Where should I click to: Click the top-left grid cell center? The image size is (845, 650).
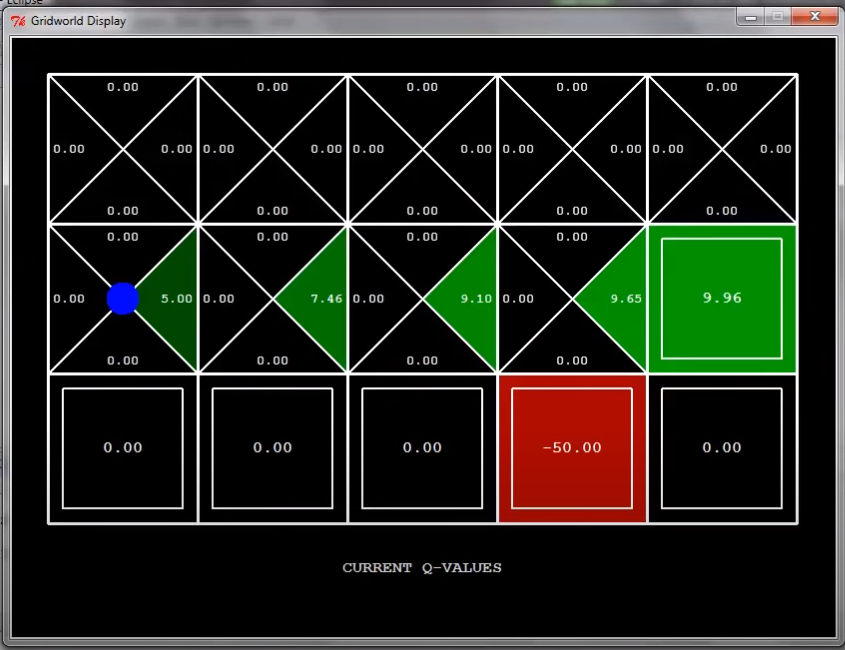click(123, 149)
